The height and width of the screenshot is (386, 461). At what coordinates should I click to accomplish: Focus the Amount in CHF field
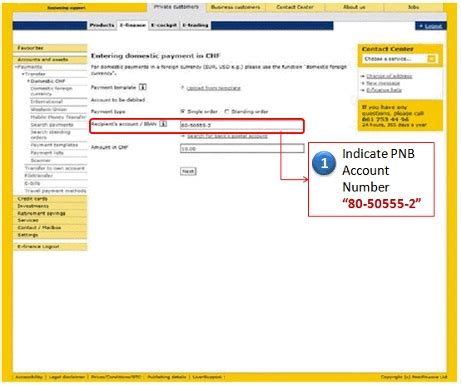242,148
